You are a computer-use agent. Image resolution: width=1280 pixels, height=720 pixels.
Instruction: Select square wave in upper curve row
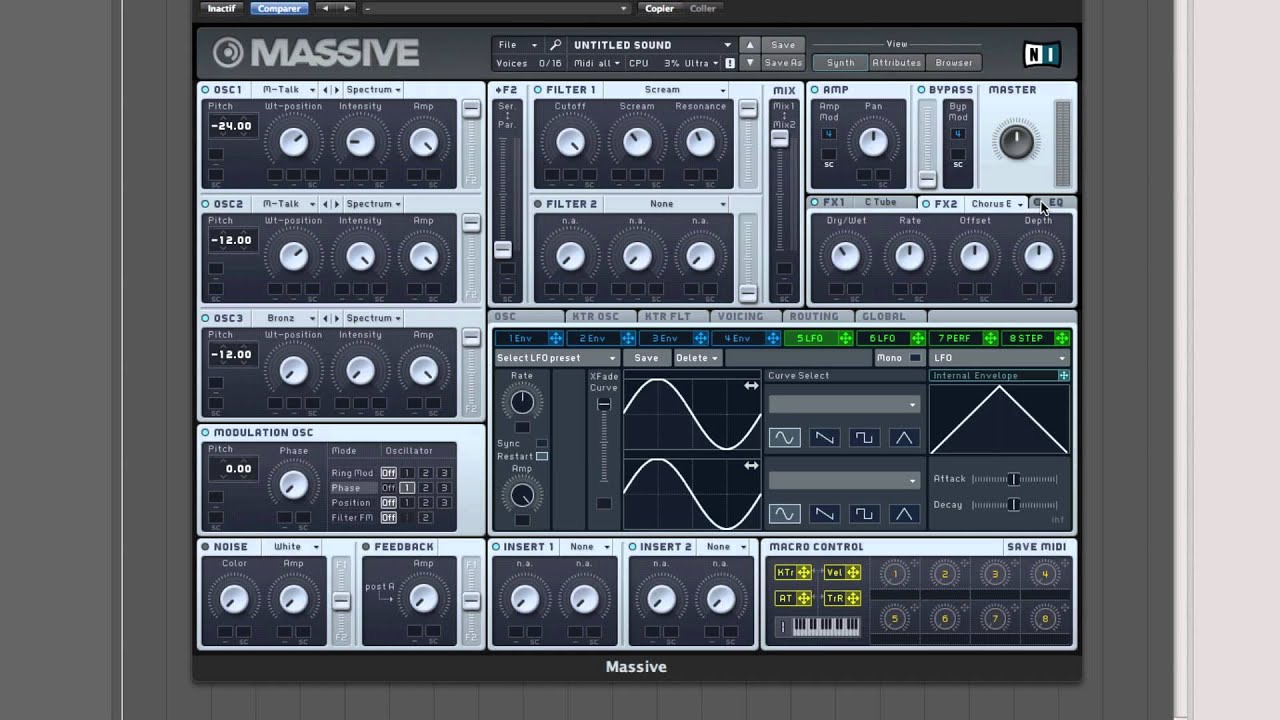(x=864, y=438)
